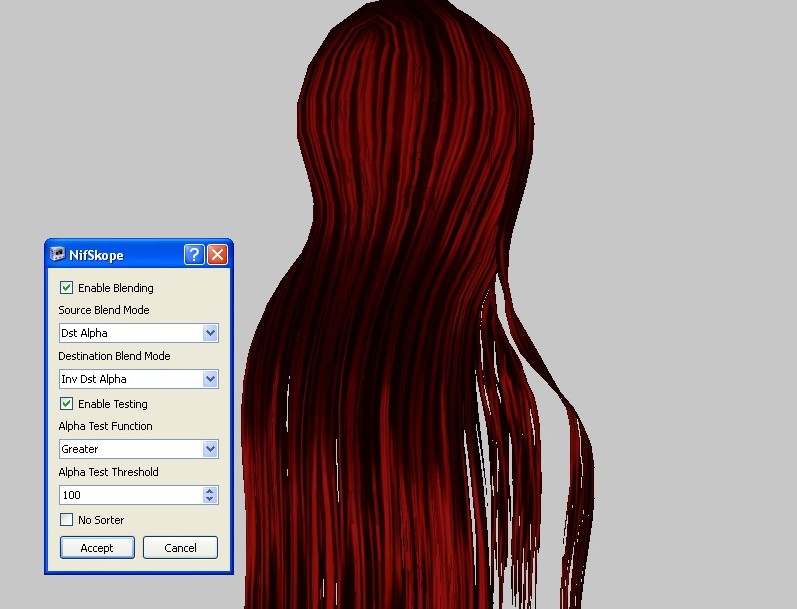Toggle the Enable Blending checkbox
Image resolution: width=797 pixels, height=609 pixels.
66,288
